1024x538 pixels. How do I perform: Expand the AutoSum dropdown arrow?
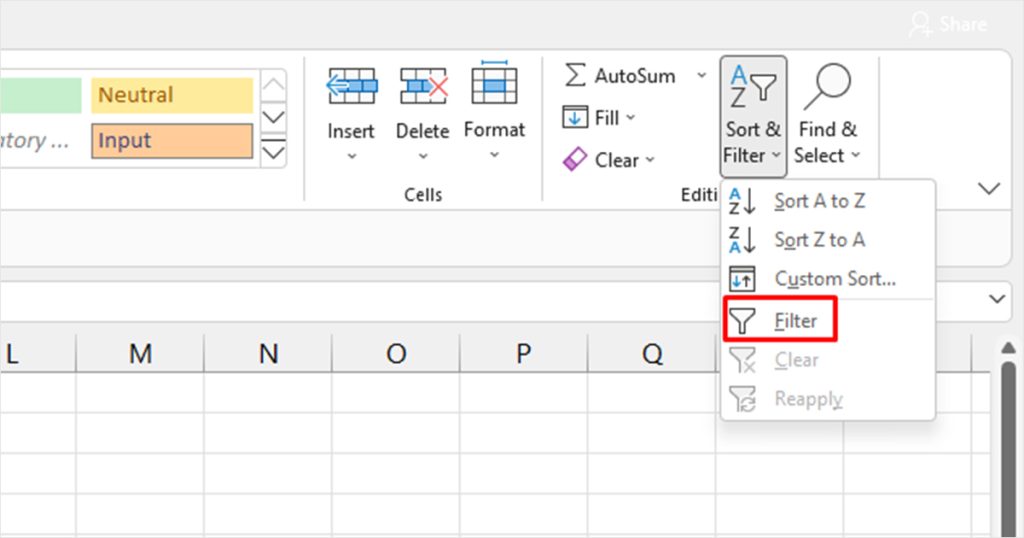701,76
